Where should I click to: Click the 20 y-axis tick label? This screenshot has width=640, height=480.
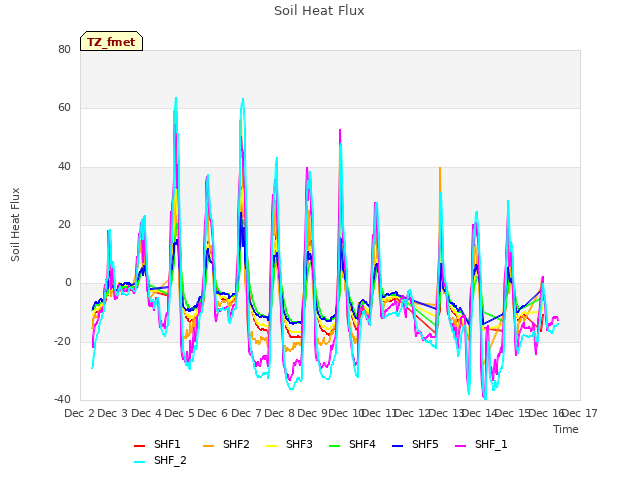coord(64,224)
